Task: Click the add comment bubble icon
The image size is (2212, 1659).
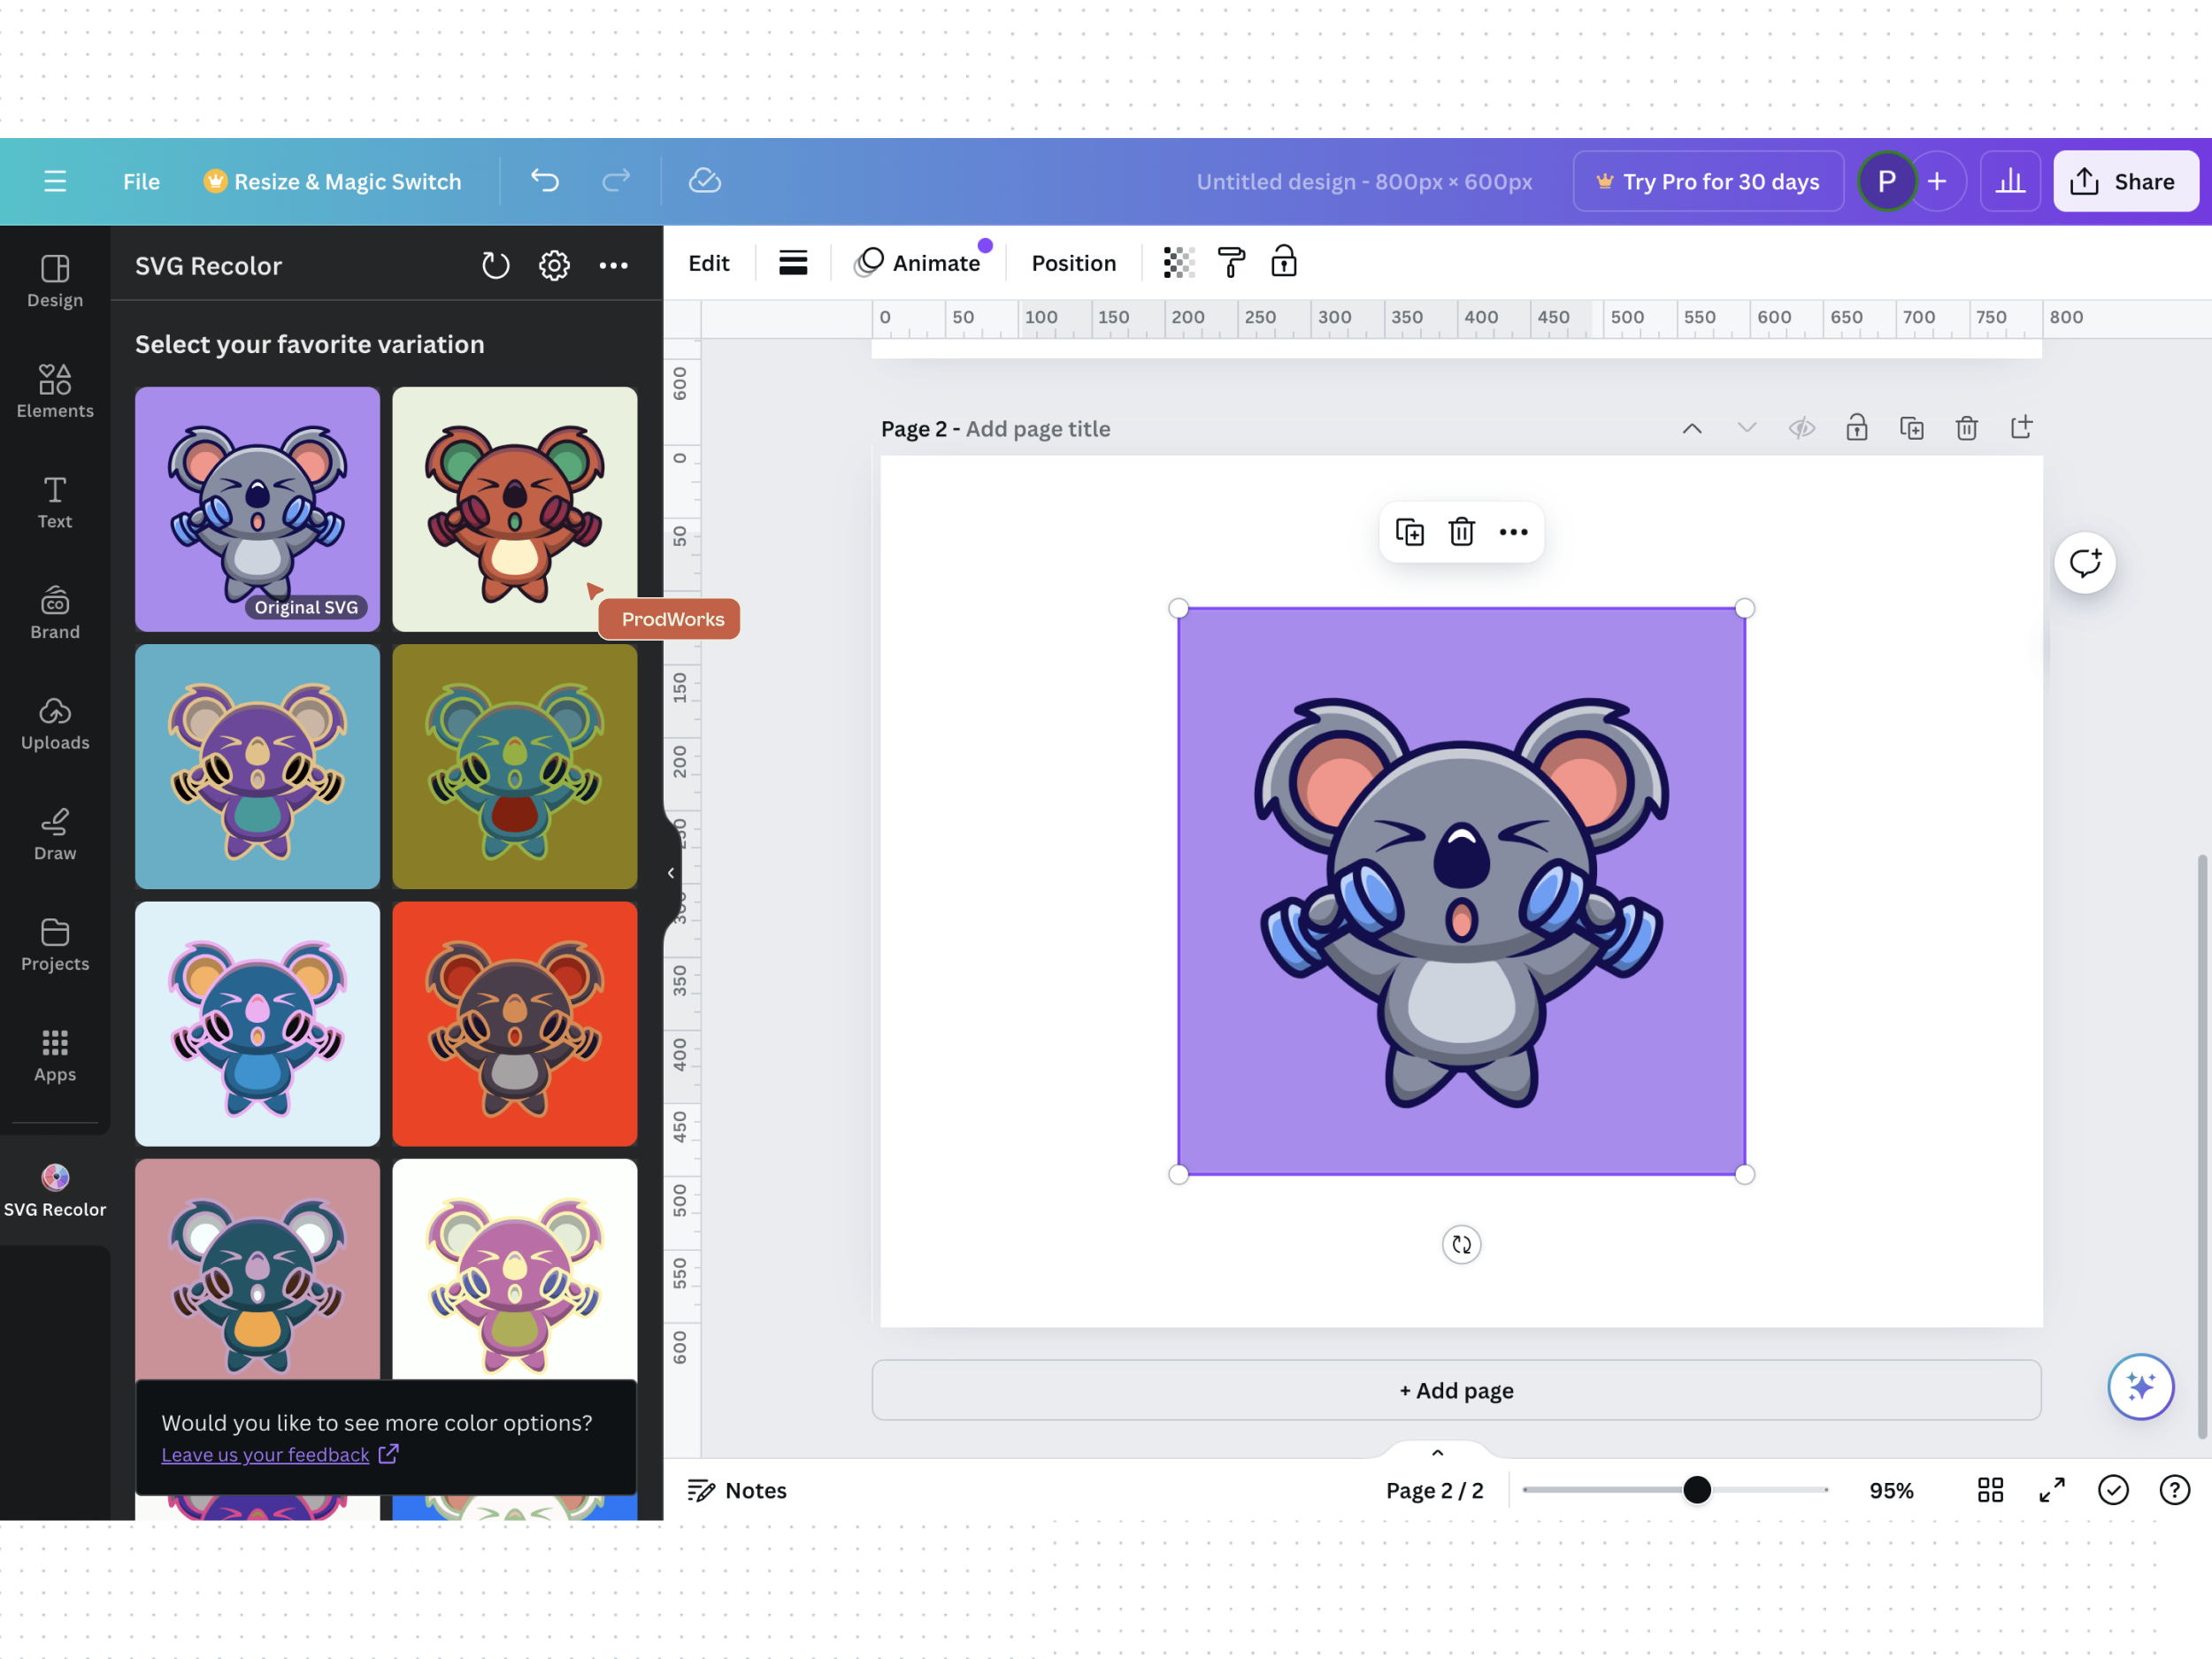Action: click(x=2085, y=563)
